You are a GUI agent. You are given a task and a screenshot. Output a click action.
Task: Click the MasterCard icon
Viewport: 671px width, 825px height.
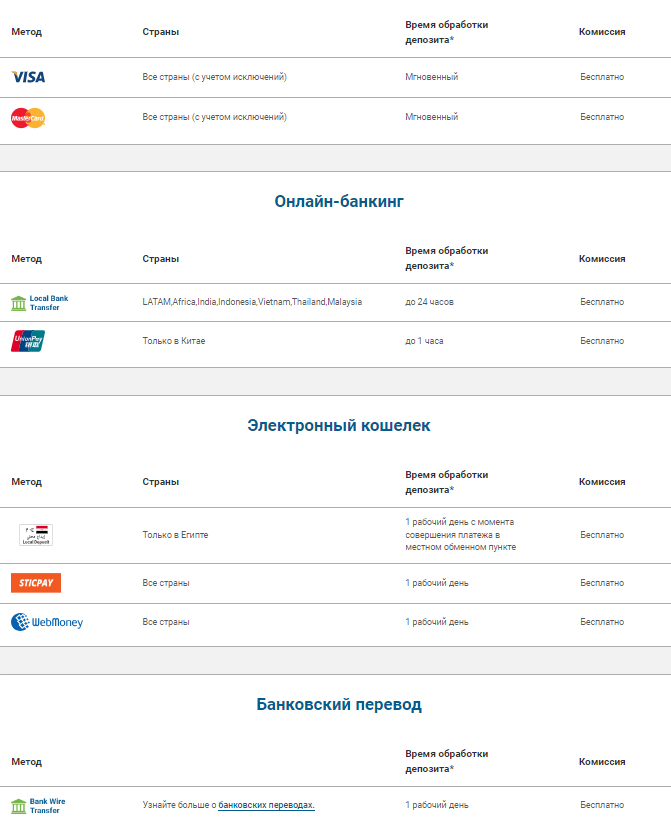pos(29,116)
